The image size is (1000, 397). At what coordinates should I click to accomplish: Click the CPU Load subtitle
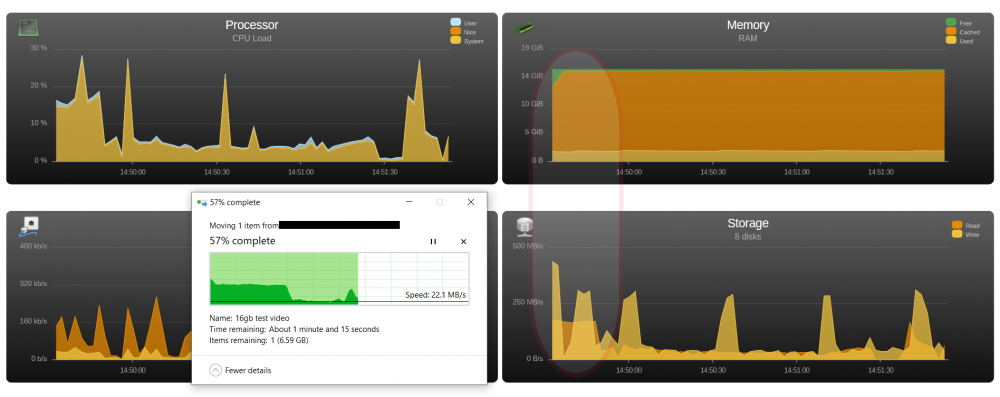[x=252, y=38]
